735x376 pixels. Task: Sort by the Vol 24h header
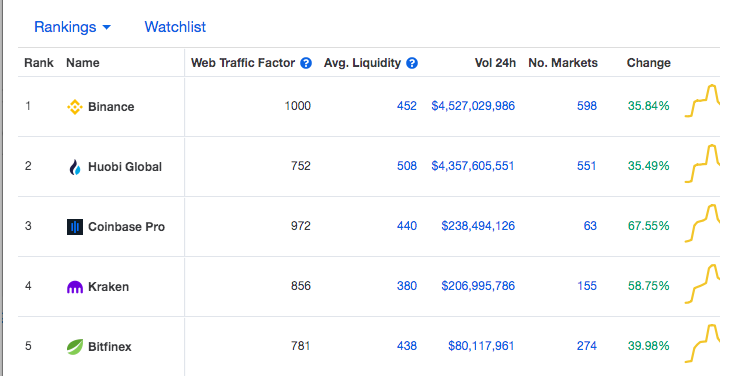[495, 63]
